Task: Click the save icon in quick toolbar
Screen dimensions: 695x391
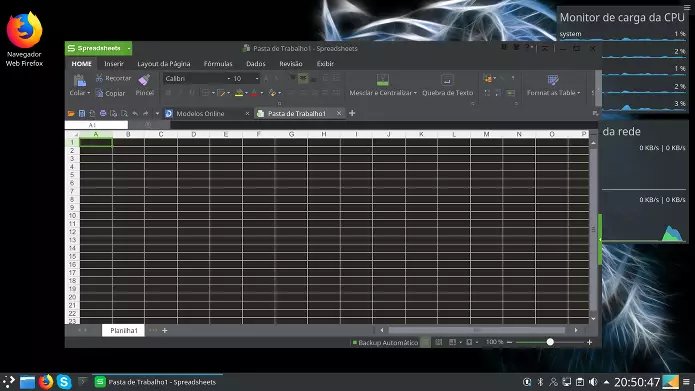Action: coord(82,113)
